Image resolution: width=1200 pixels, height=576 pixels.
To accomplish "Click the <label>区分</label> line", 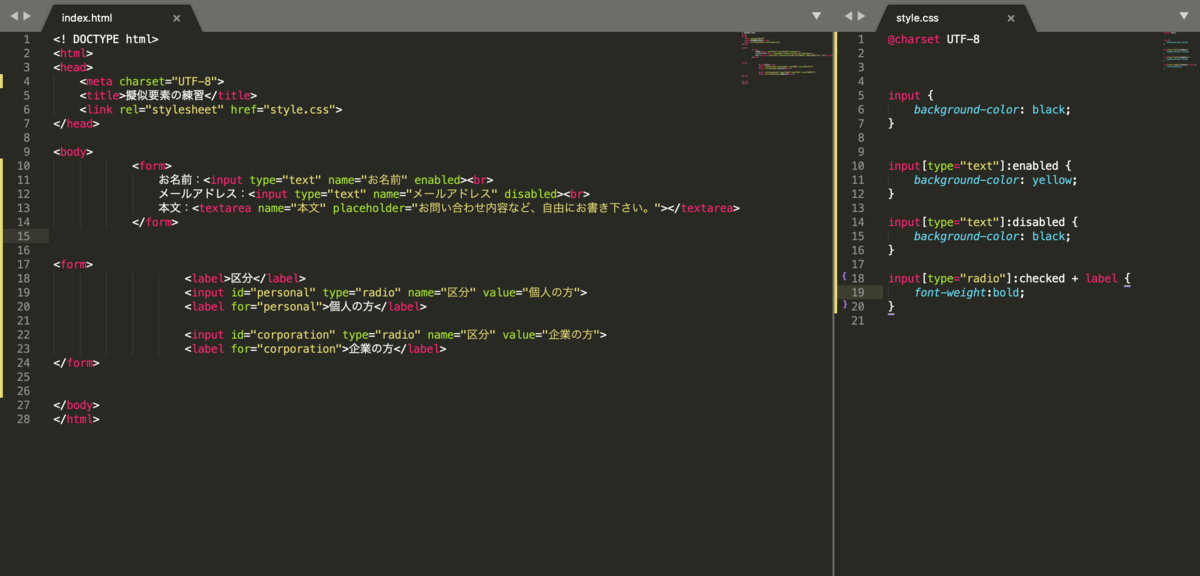I will point(245,278).
